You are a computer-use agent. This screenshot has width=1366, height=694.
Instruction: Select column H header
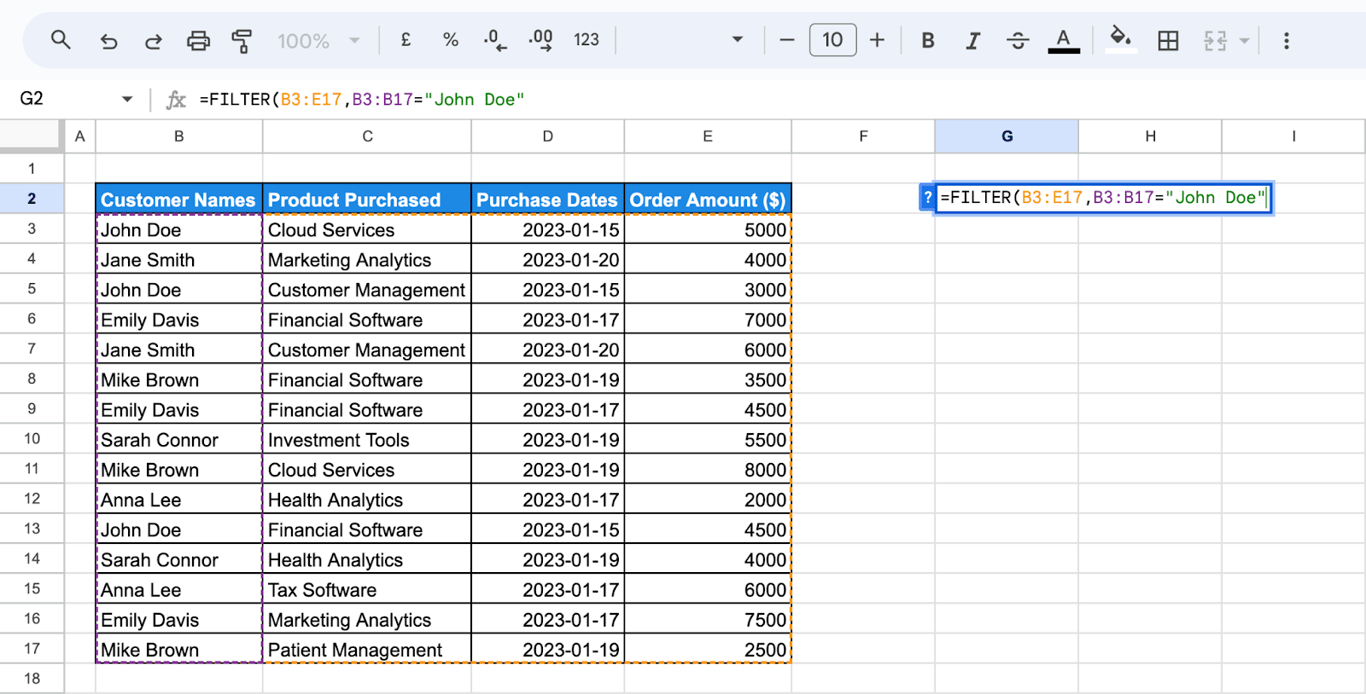coord(1150,136)
